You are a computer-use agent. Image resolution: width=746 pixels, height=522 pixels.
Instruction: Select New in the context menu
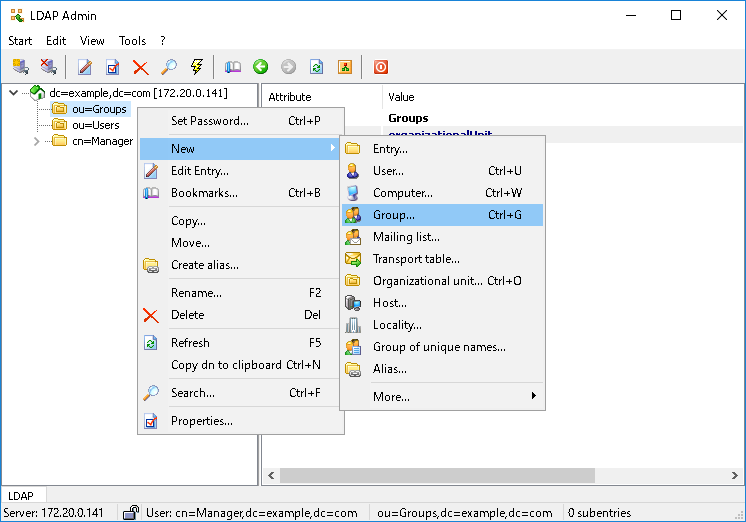[x=241, y=148]
